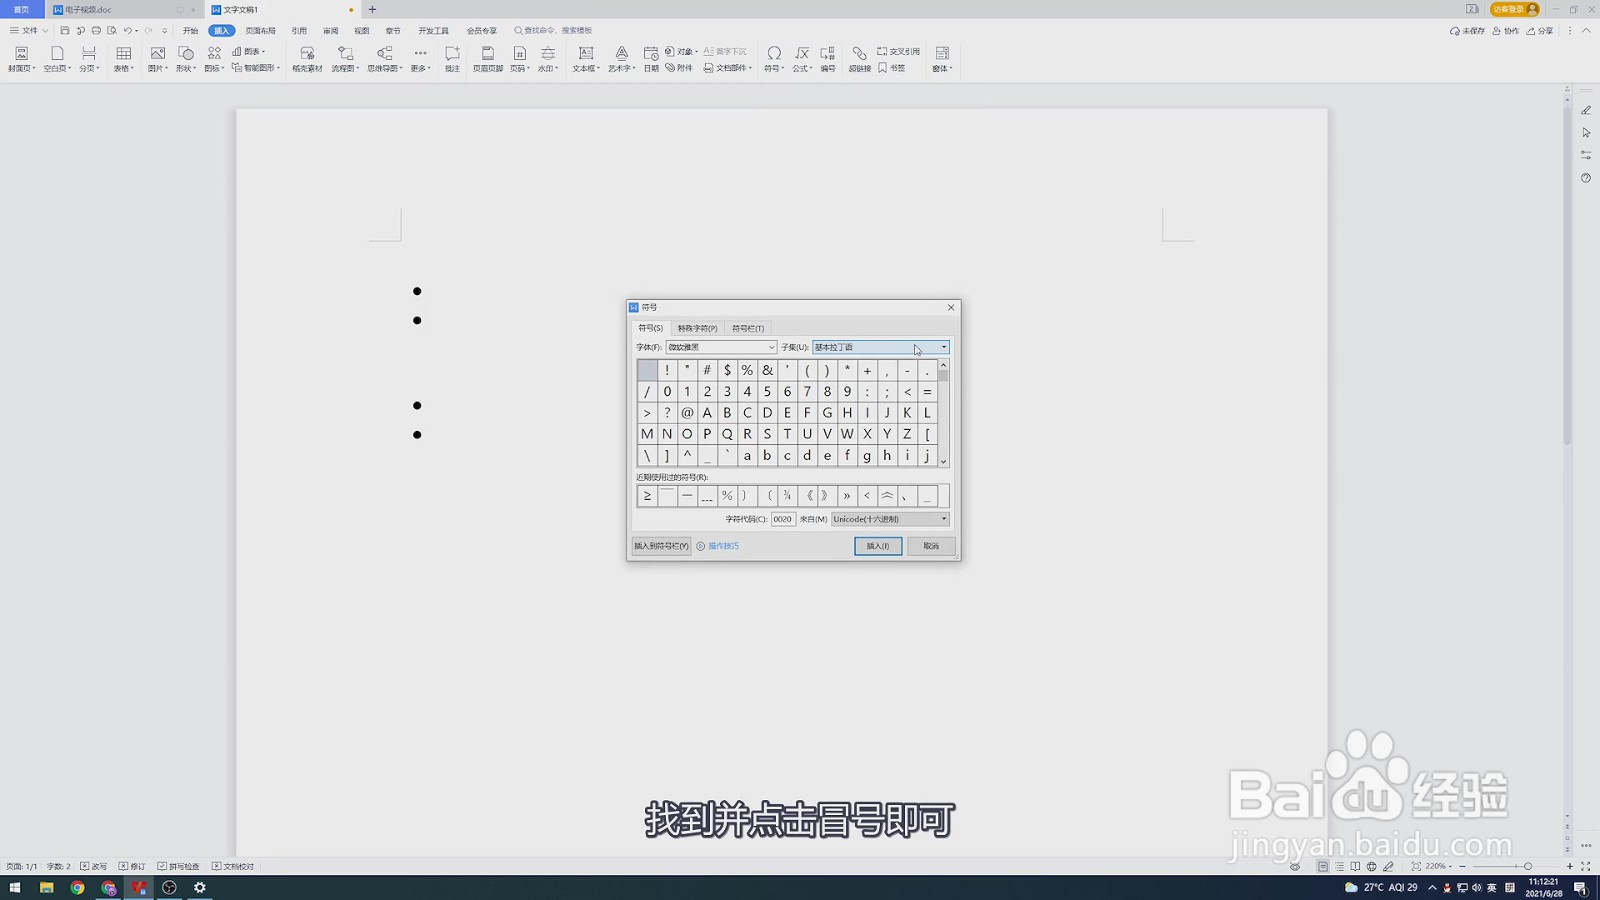Insert a blank page (空白页)
Screen dimensions: 1600x900
pyautogui.click(x=57, y=59)
